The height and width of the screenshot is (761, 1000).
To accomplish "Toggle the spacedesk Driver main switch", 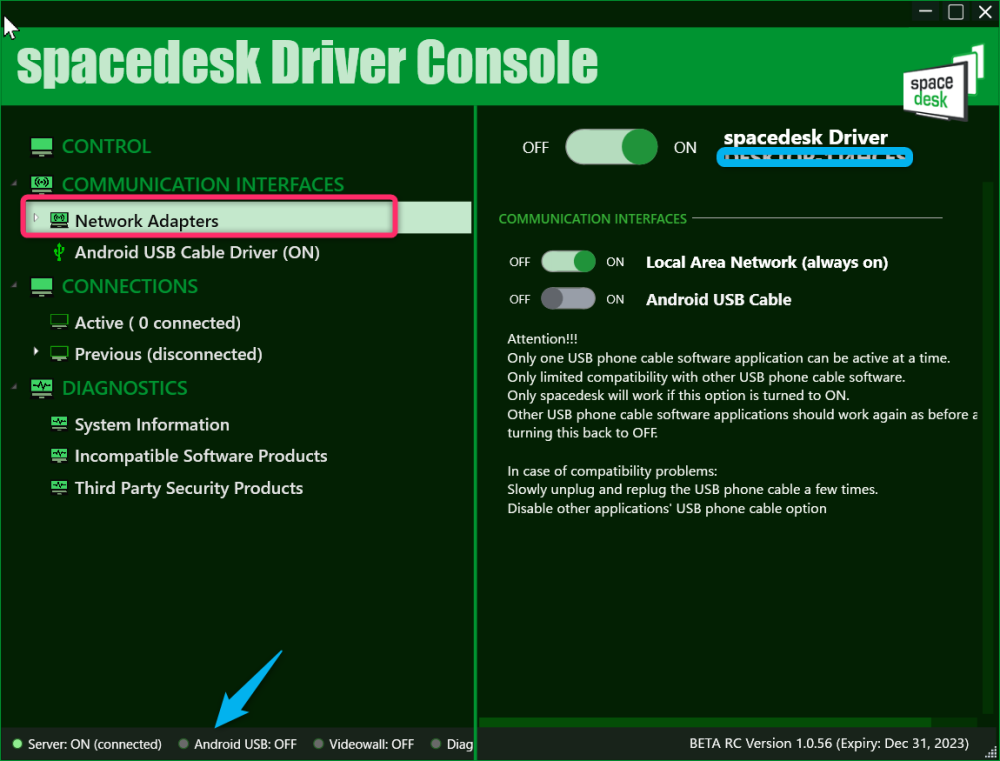I will [611, 147].
